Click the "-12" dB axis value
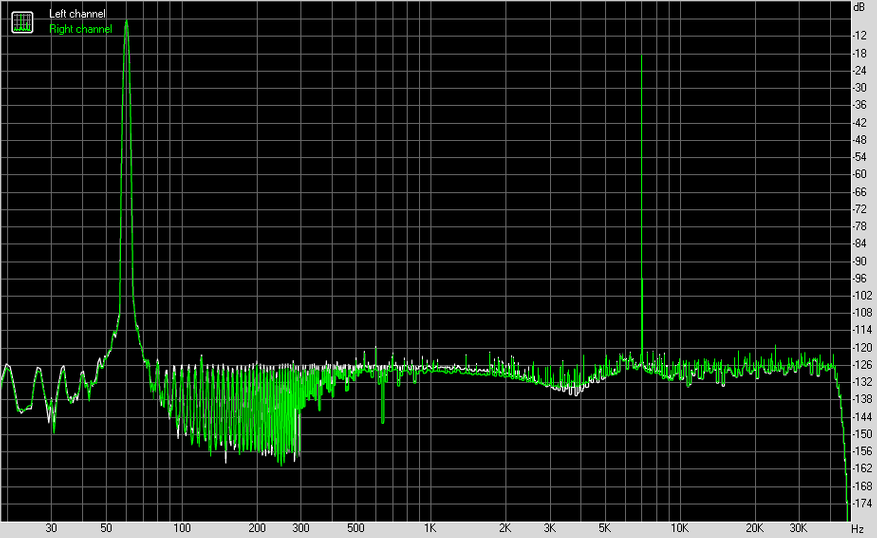 click(860, 35)
